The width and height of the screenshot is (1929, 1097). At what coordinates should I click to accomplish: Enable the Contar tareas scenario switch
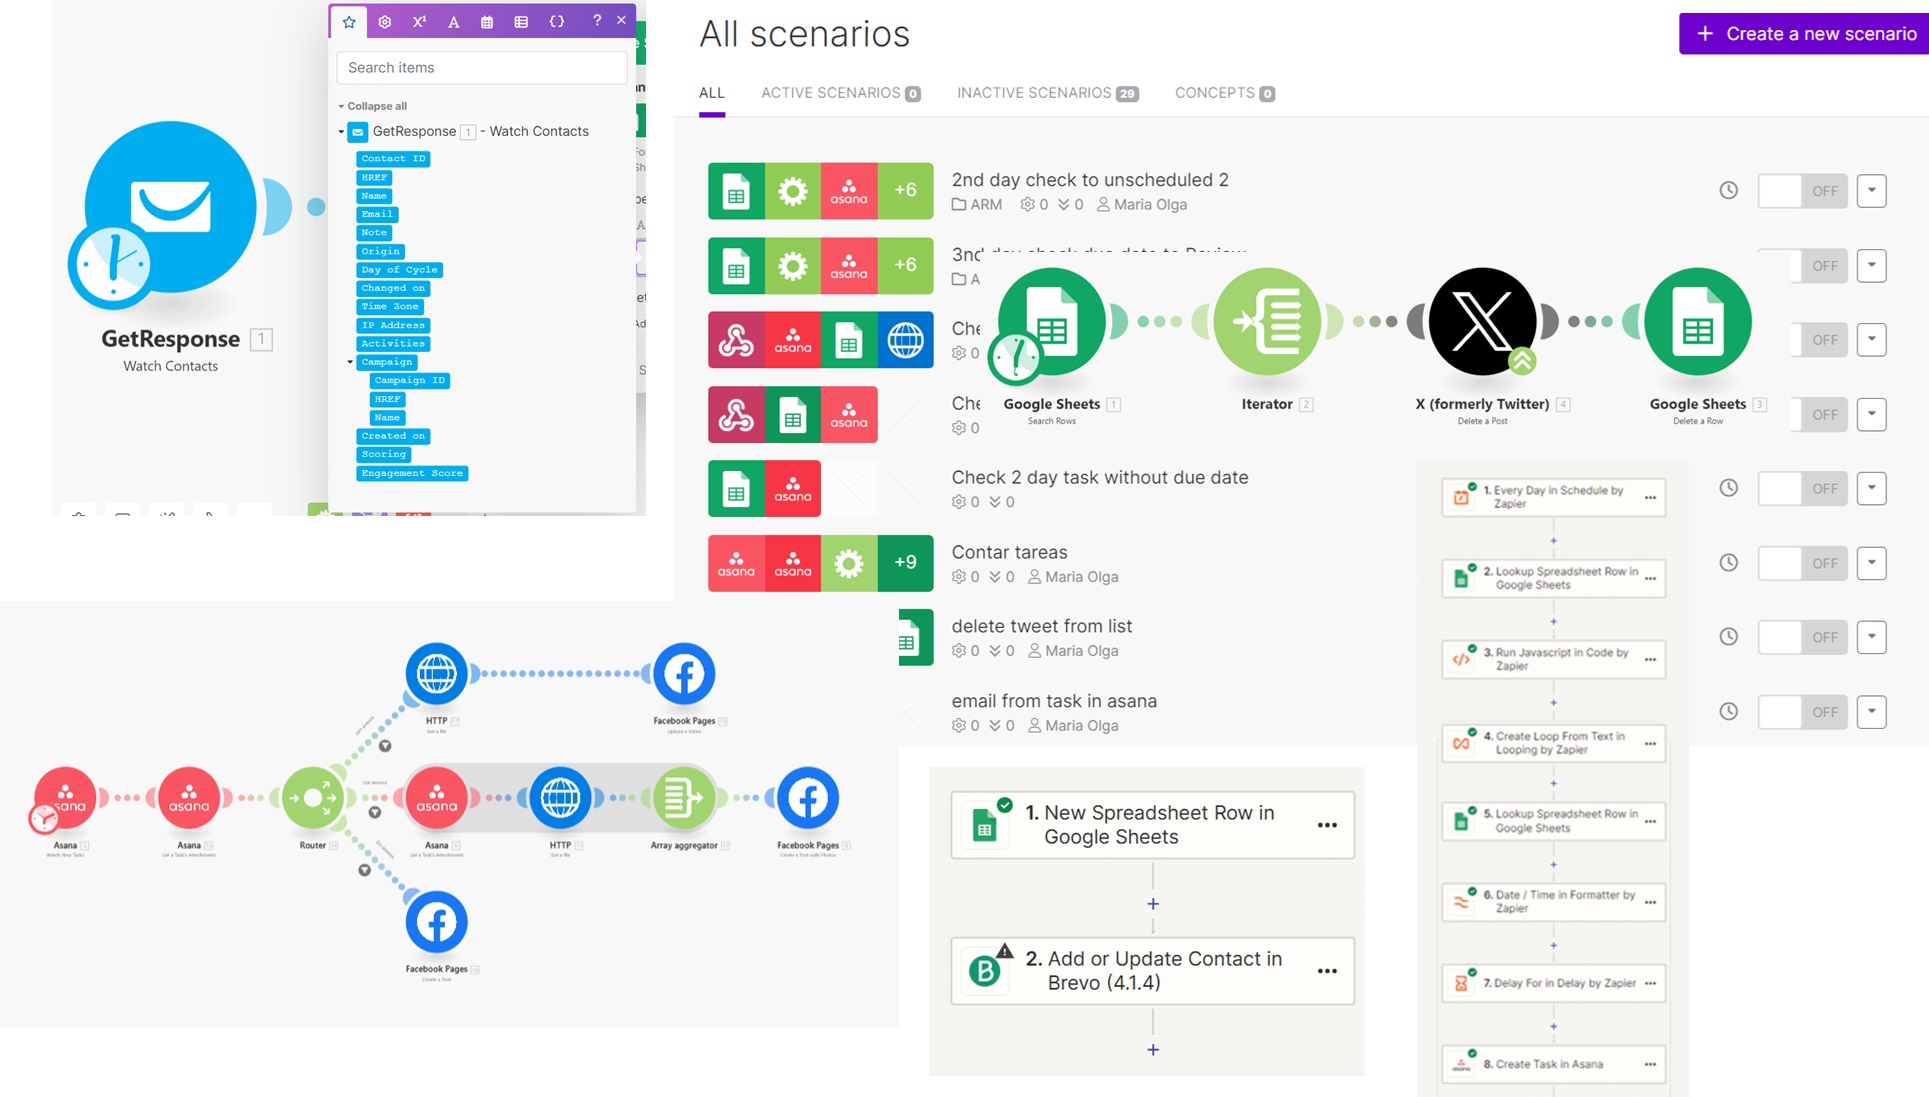pyautogui.click(x=1802, y=563)
